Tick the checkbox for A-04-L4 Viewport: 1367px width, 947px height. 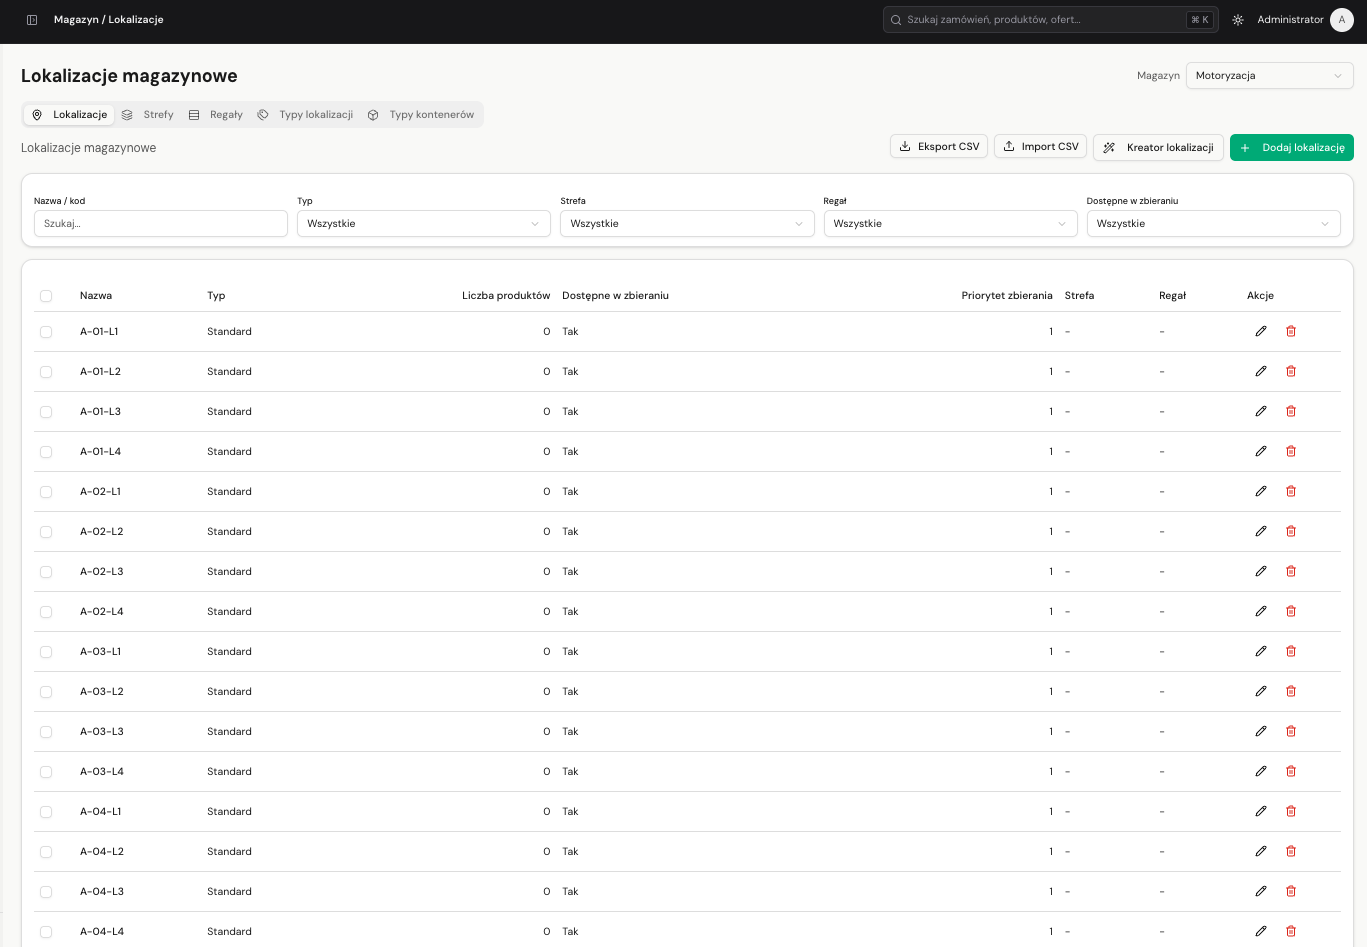(x=46, y=932)
